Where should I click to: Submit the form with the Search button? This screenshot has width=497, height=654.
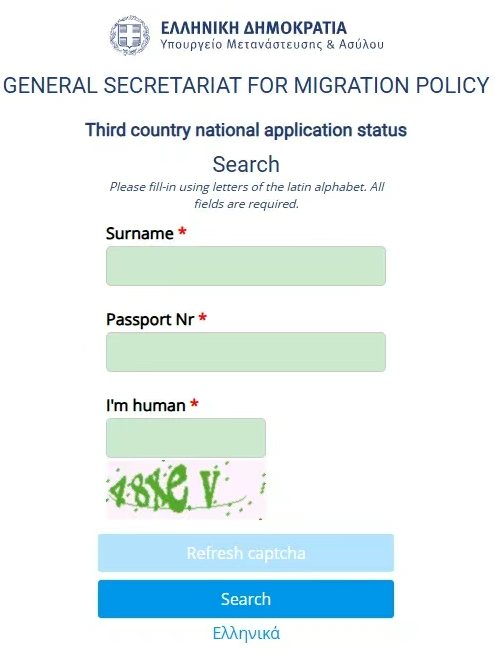coord(246,599)
